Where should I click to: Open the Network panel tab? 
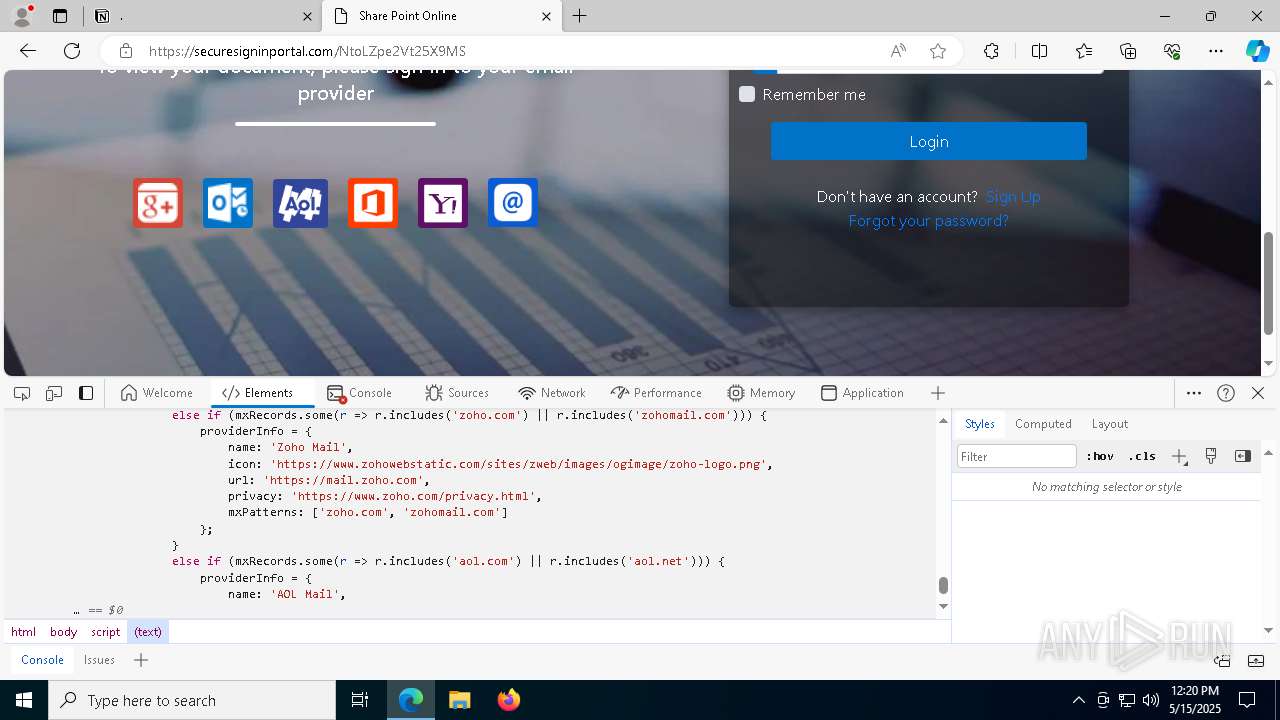(x=552, y=393)
